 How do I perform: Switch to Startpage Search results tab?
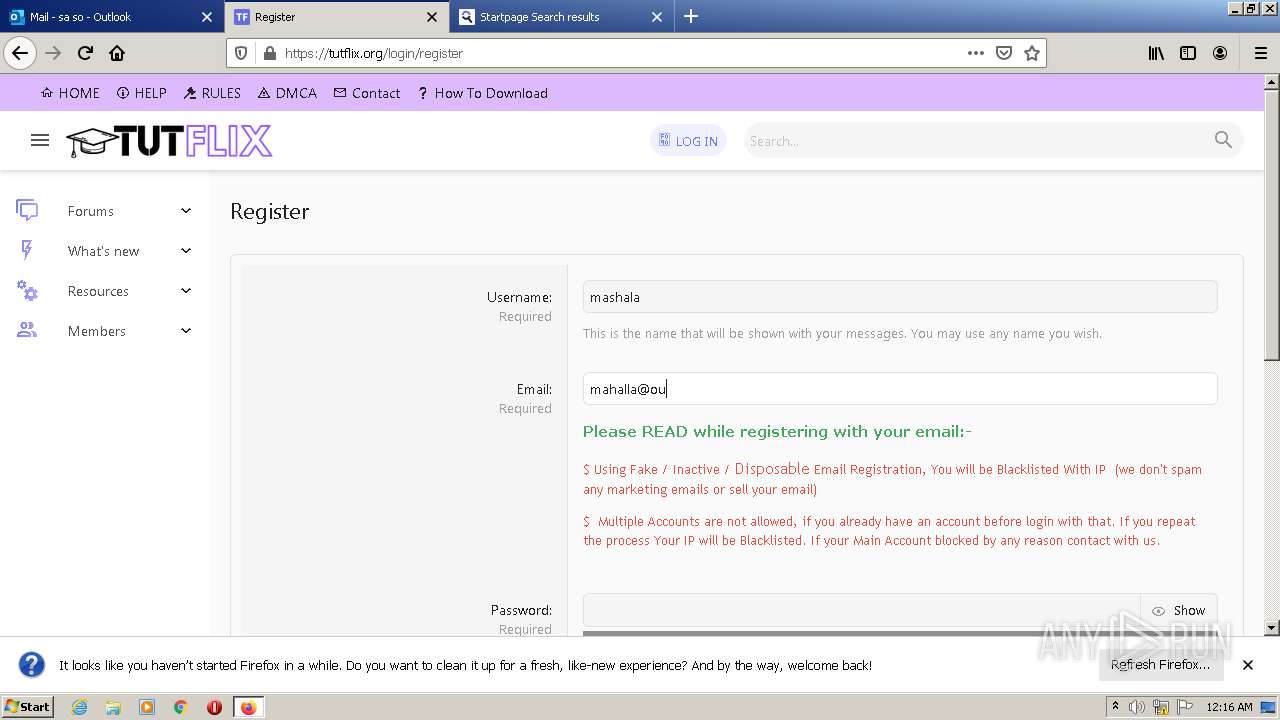[x=561, y=17]
